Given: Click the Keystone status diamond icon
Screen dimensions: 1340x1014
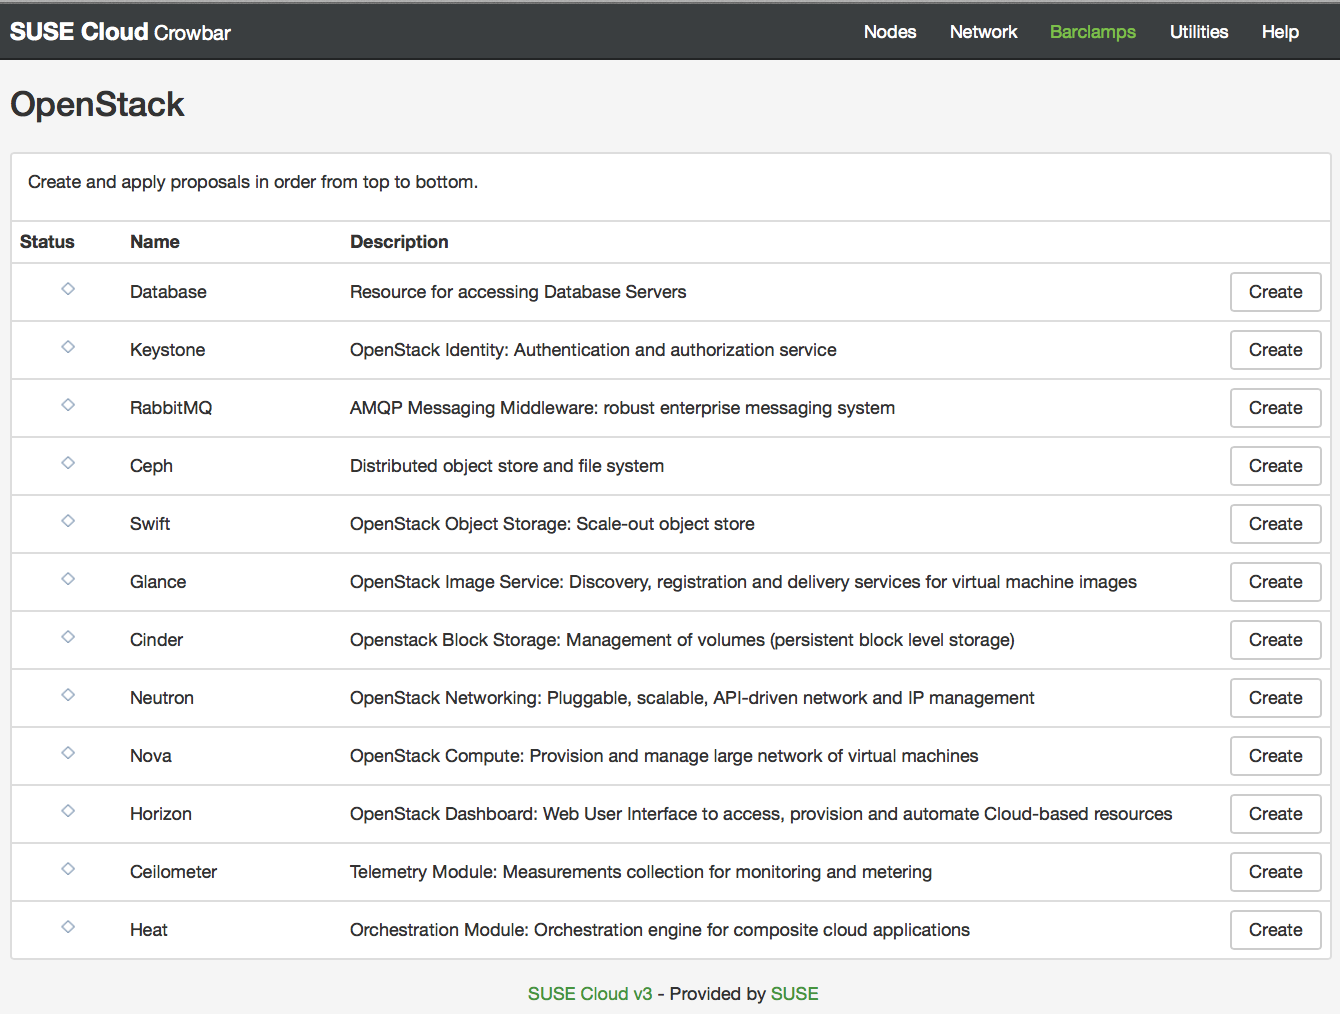Looking at the screenshot, I should [x=68, y=347].
